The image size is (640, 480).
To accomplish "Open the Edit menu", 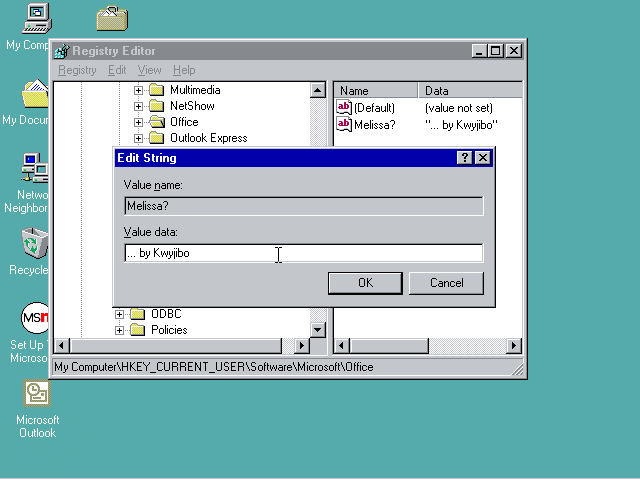I will pyautogui.click(x=117, y=70).
